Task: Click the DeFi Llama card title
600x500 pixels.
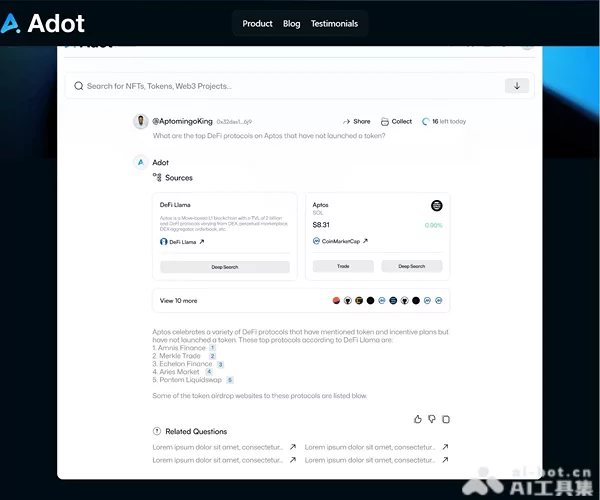Action: click(175, 205)
